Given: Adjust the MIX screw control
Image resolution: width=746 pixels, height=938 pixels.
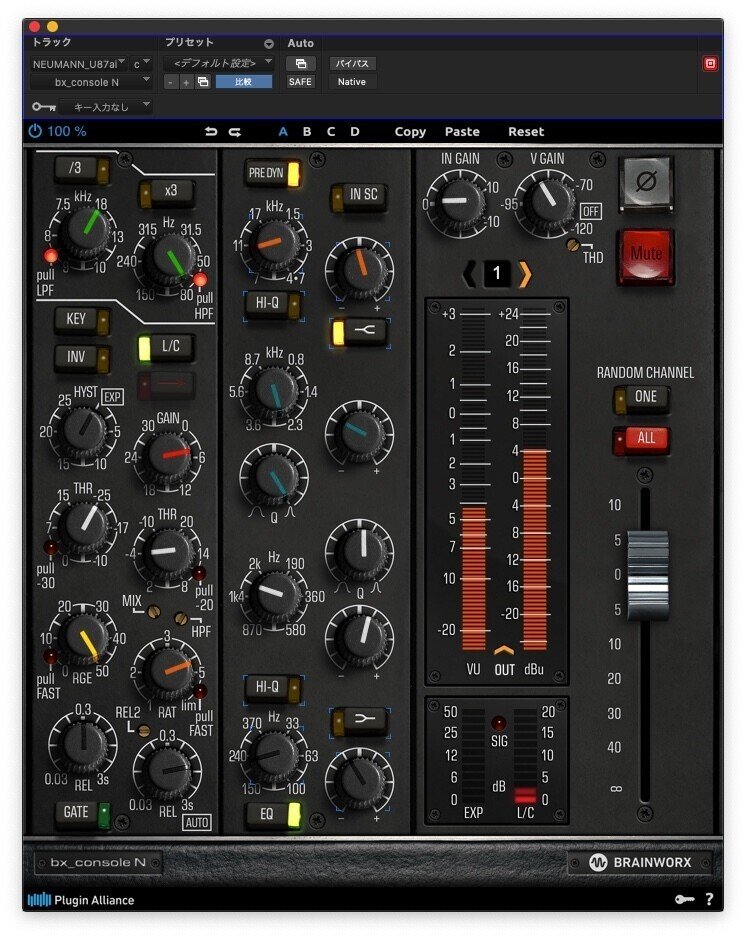Looking at the screenshot, I should pos(153,611).
